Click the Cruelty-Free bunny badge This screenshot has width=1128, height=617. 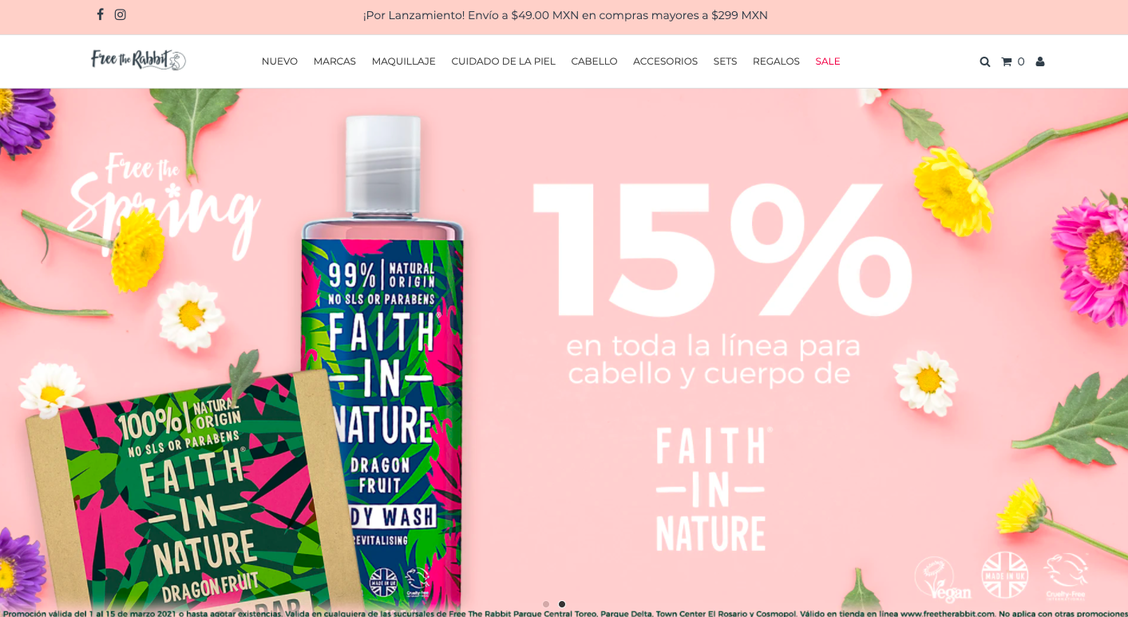[1066, 576]
